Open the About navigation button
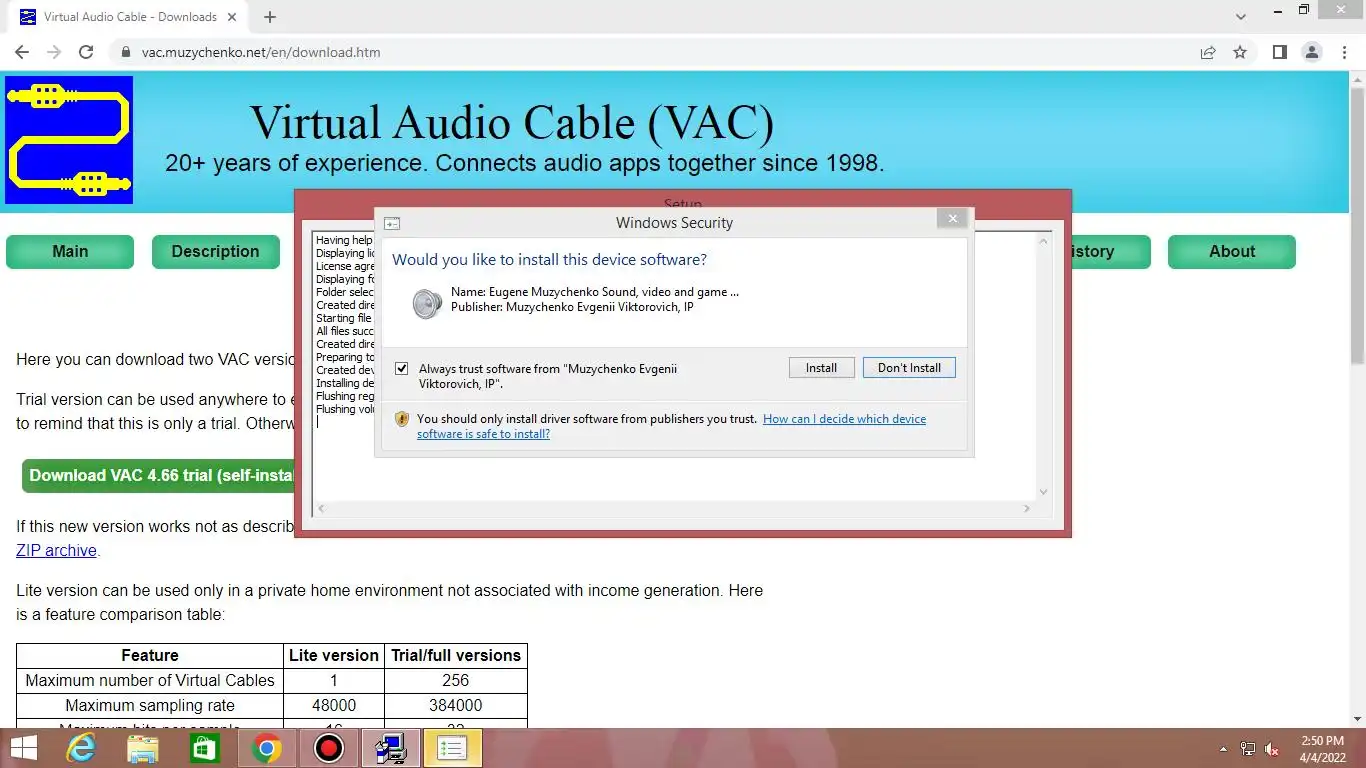 pyautogui.click(x=1232, y=252)
